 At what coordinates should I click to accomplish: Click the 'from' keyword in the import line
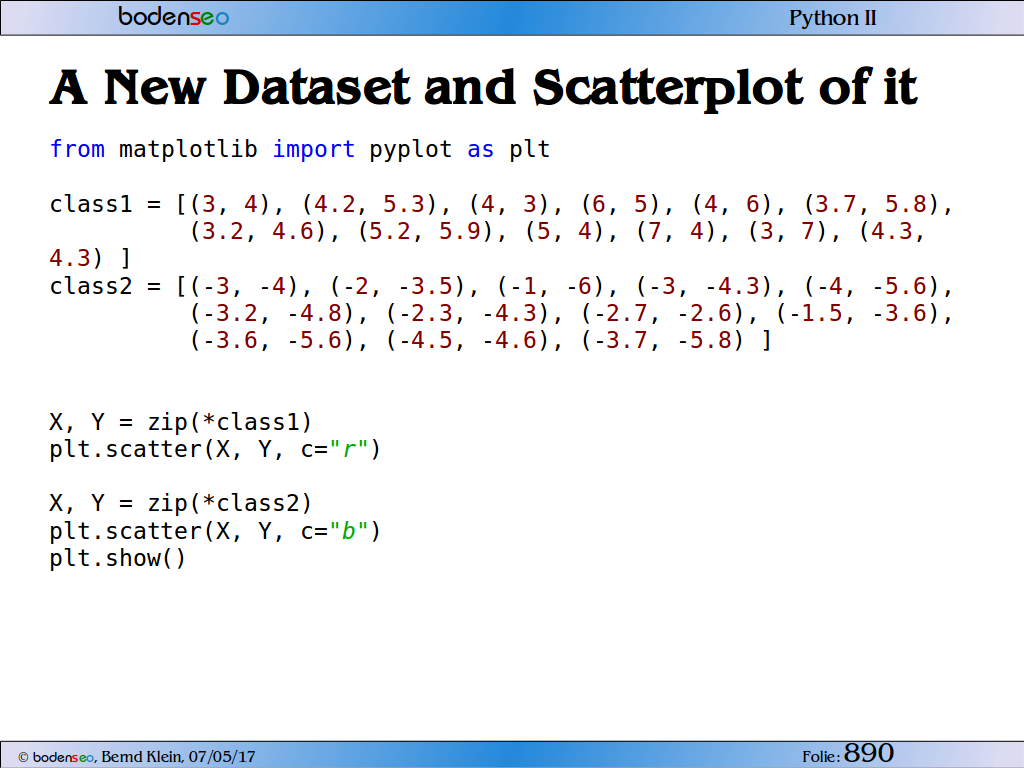[77, 149]
